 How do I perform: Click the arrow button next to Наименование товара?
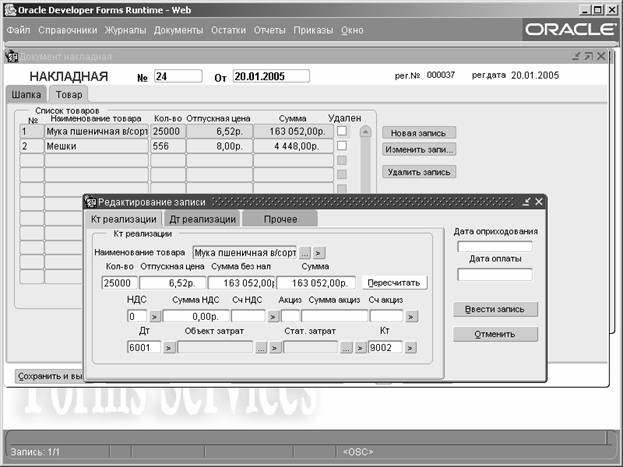pos(320,253)
